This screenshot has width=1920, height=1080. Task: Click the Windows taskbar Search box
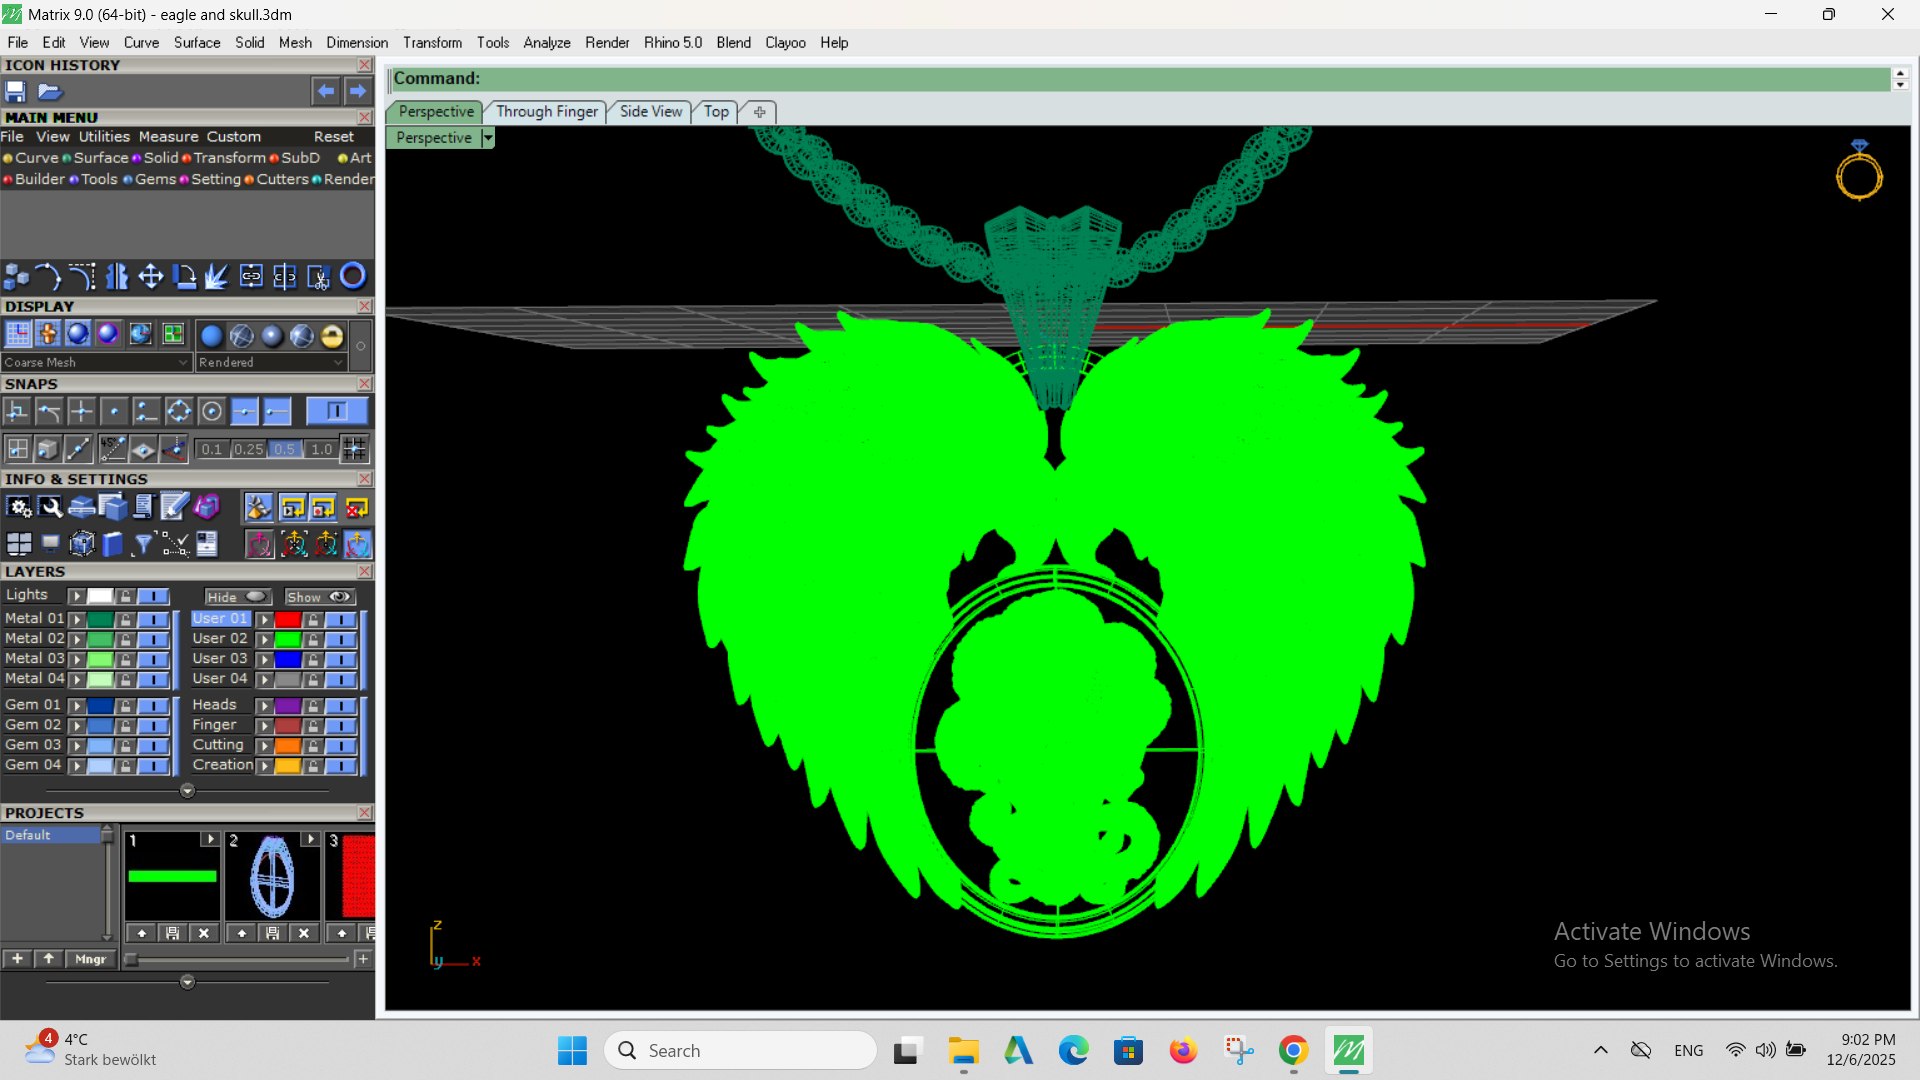pos(741,1050)
